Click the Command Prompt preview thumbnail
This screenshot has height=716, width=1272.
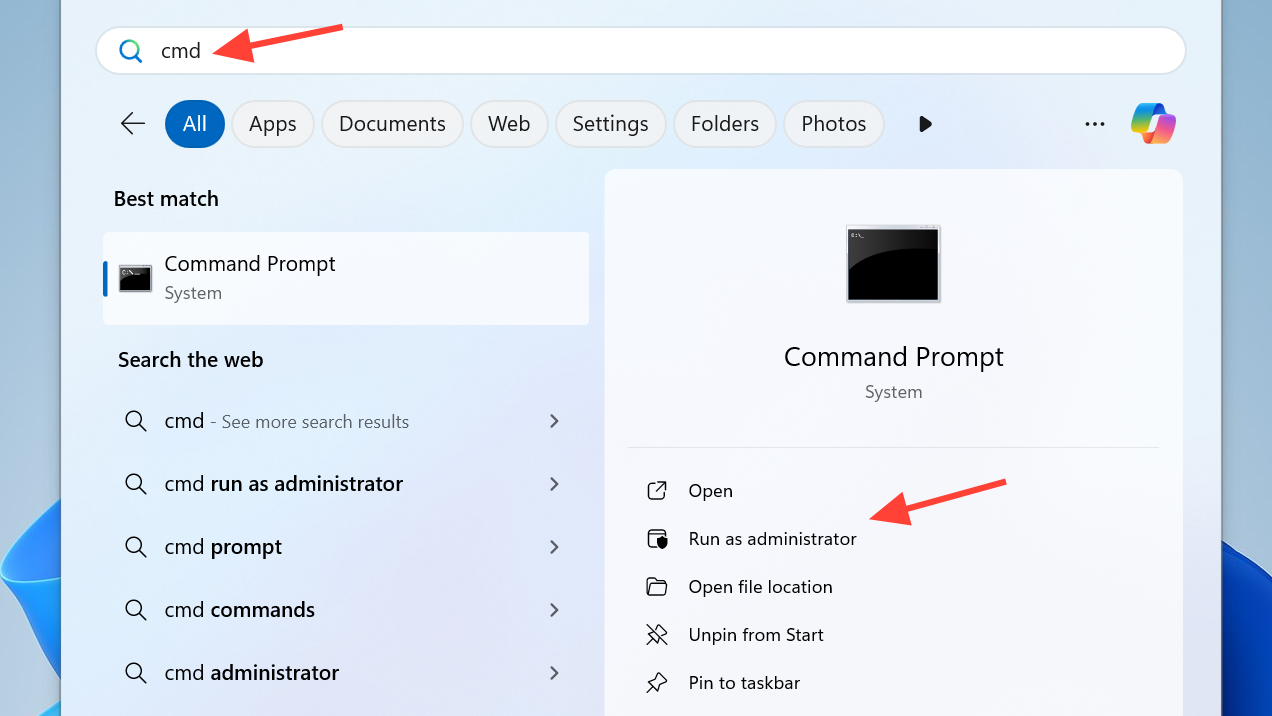point(893,263)
